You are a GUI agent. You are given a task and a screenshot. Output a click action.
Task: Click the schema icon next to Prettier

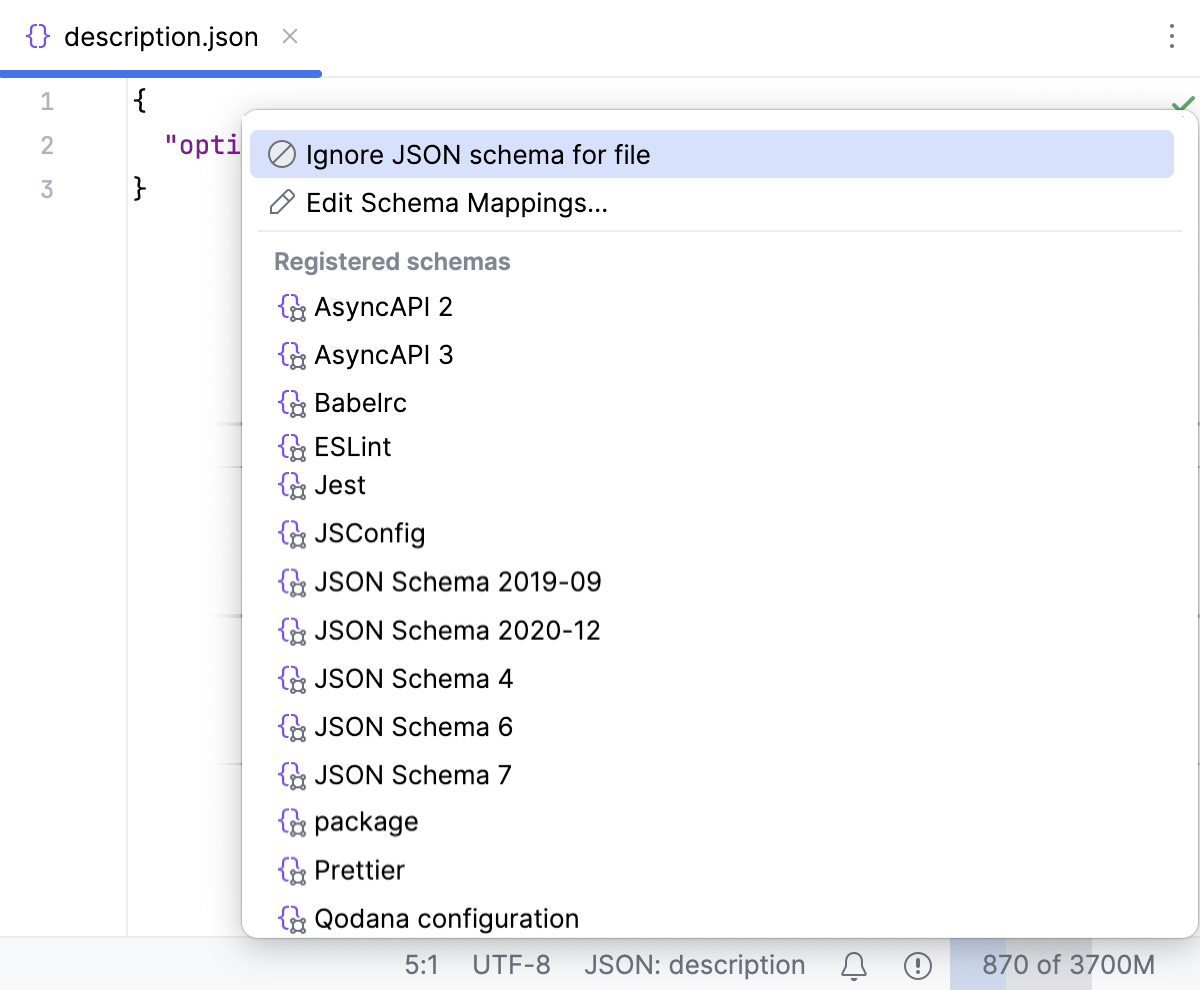click(x=291, y=871)
